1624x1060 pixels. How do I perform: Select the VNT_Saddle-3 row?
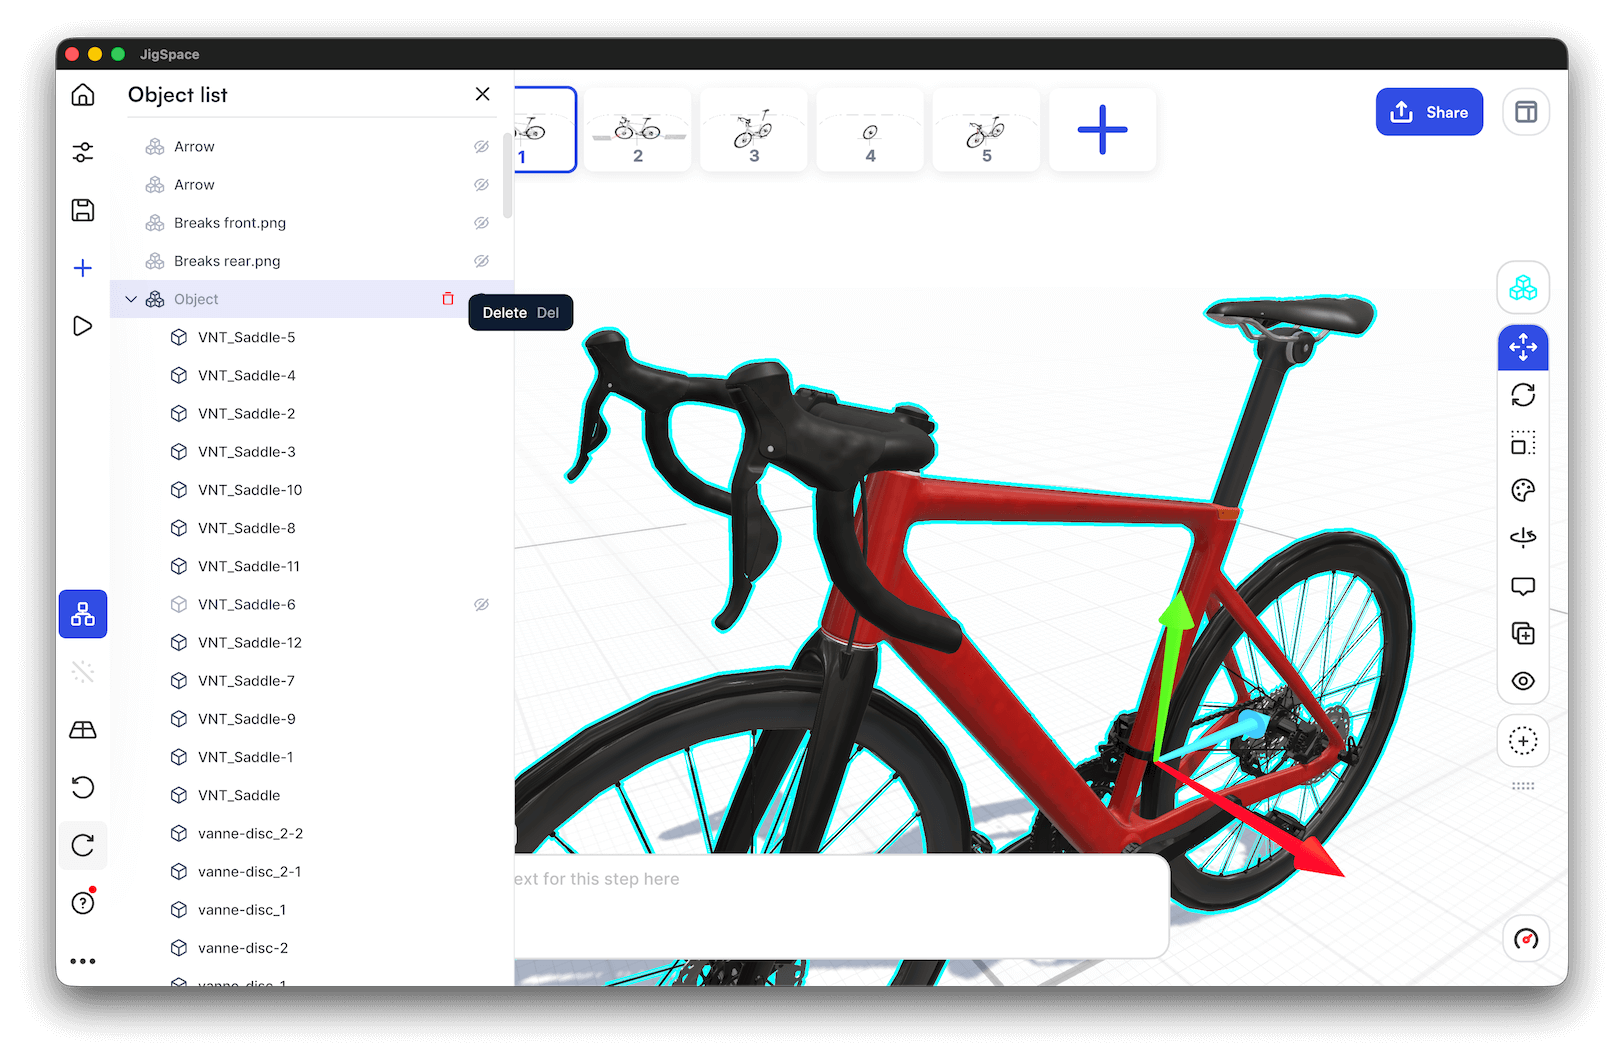312,452
